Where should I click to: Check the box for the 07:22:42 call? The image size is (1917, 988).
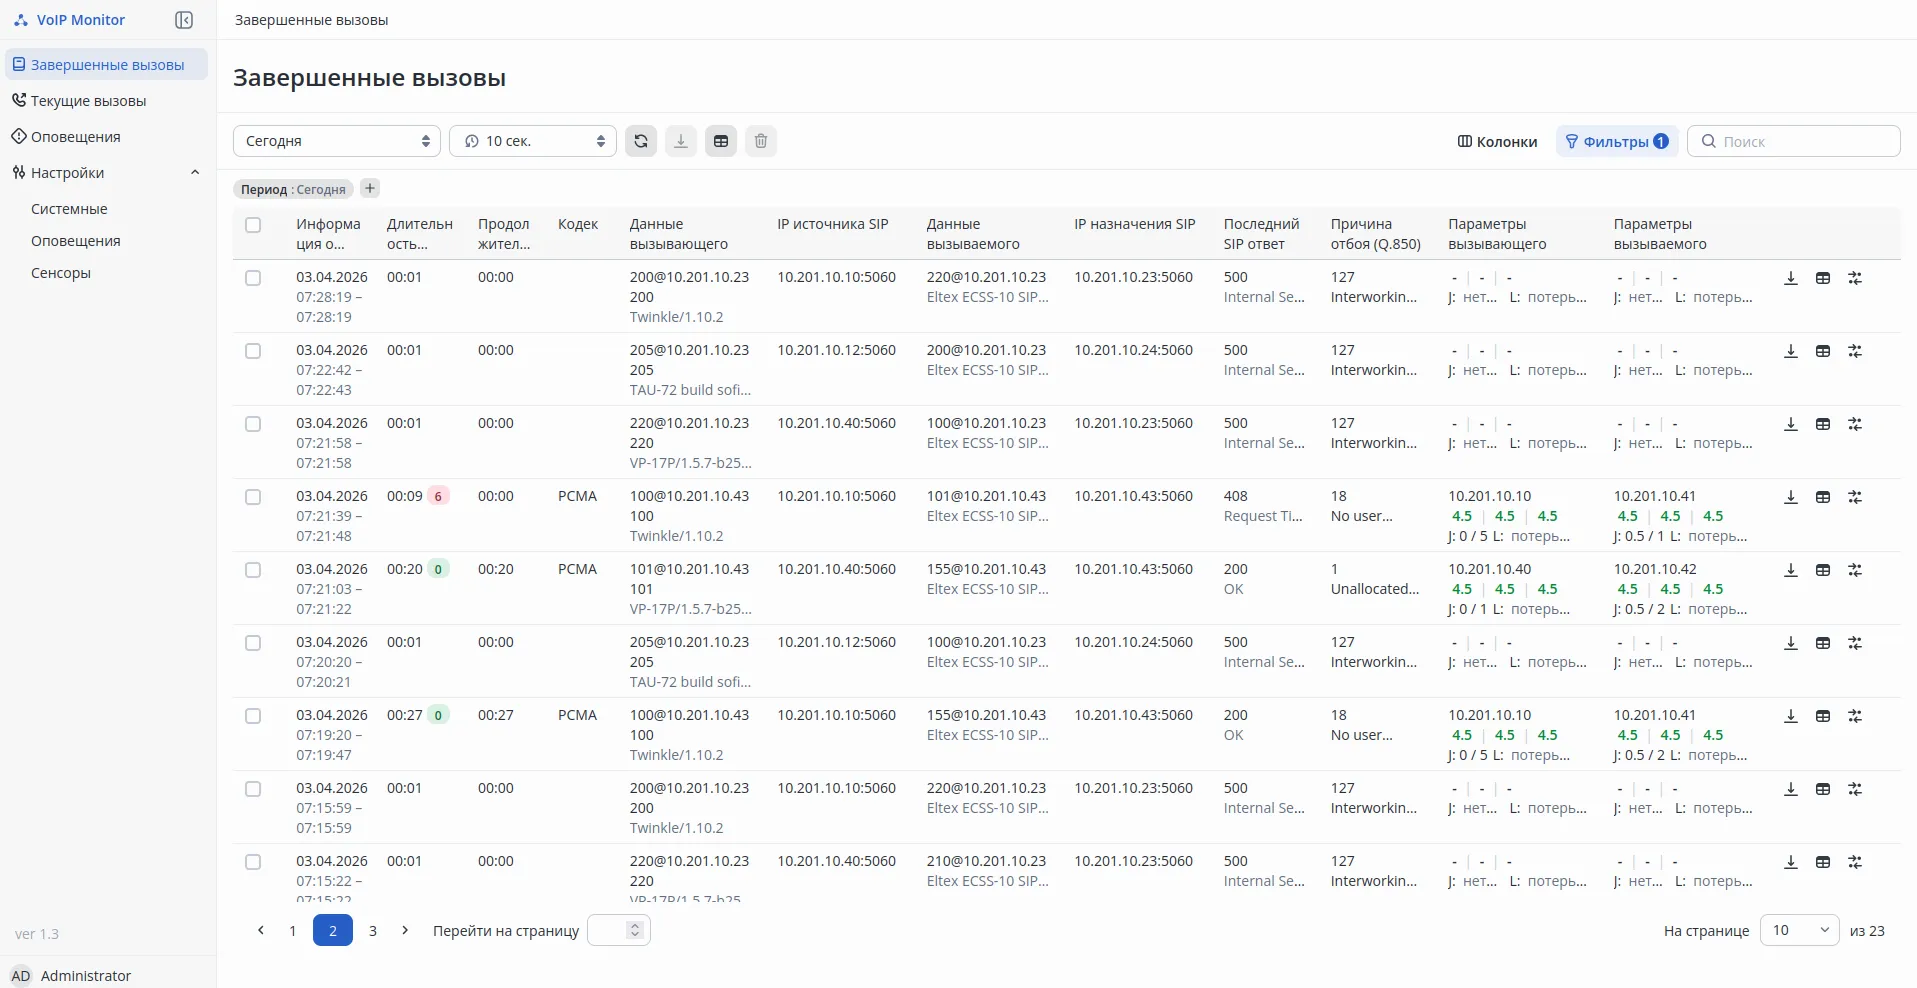[x=253, y=351]
